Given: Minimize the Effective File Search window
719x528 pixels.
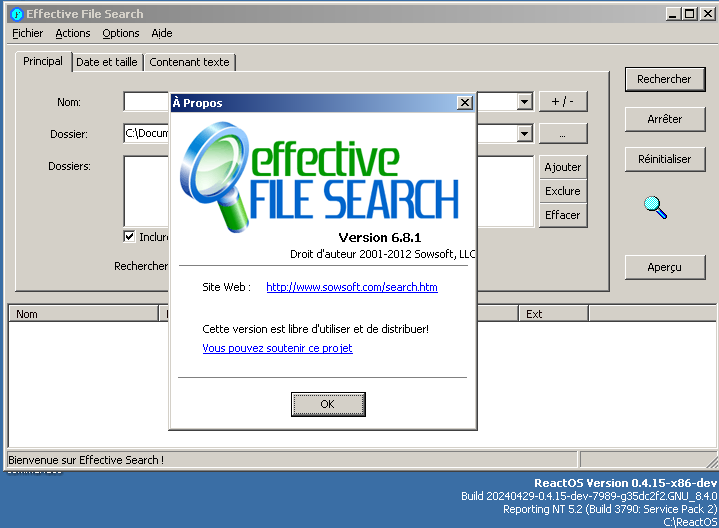Looking at the screenshot, I should (673, 14).
